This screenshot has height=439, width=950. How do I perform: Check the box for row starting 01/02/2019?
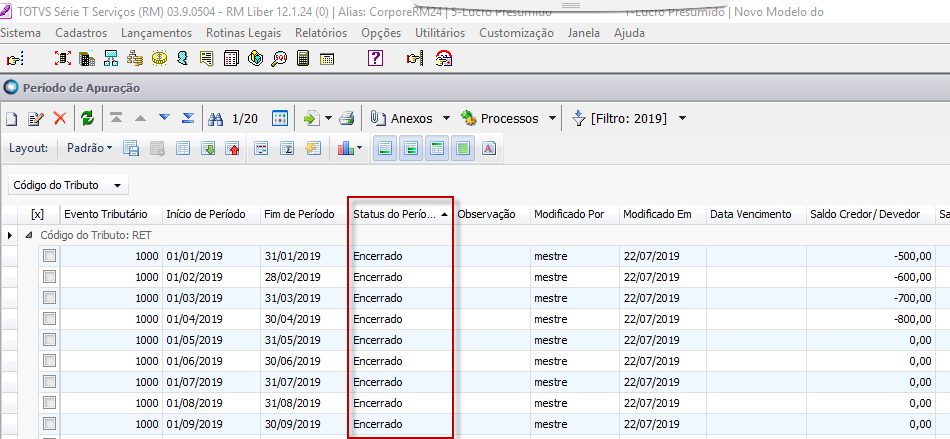pyautogui.click(x=50, y=277)
